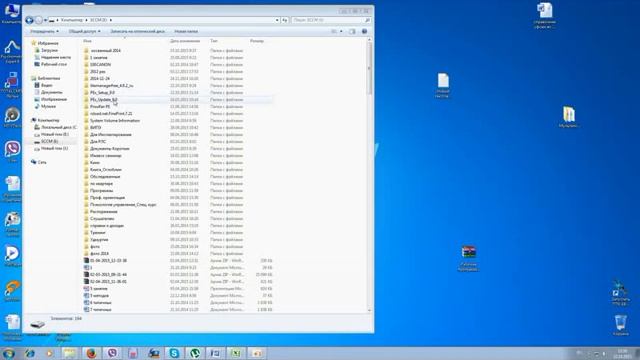This screenshot has width=640, height=360.
Task: Select Компьютер in the navigation pane
Action: point(48,120)
